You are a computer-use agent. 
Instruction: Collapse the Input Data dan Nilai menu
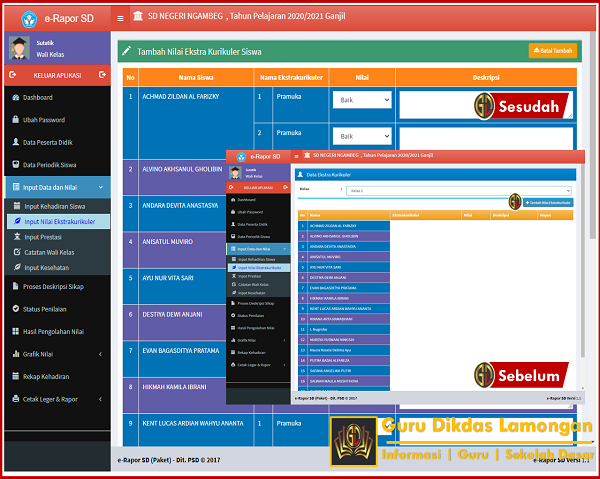tap(57, 187)
